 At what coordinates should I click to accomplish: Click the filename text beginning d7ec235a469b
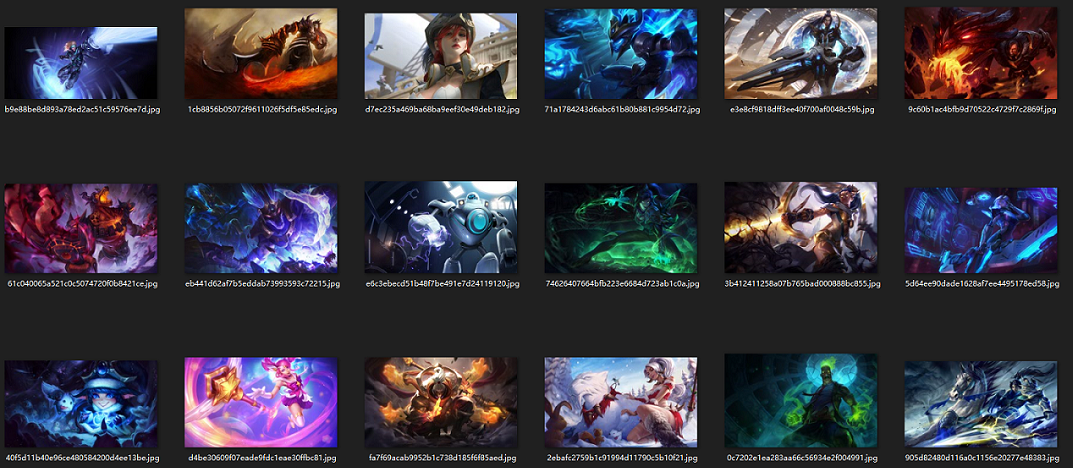(x=442, y=109)
